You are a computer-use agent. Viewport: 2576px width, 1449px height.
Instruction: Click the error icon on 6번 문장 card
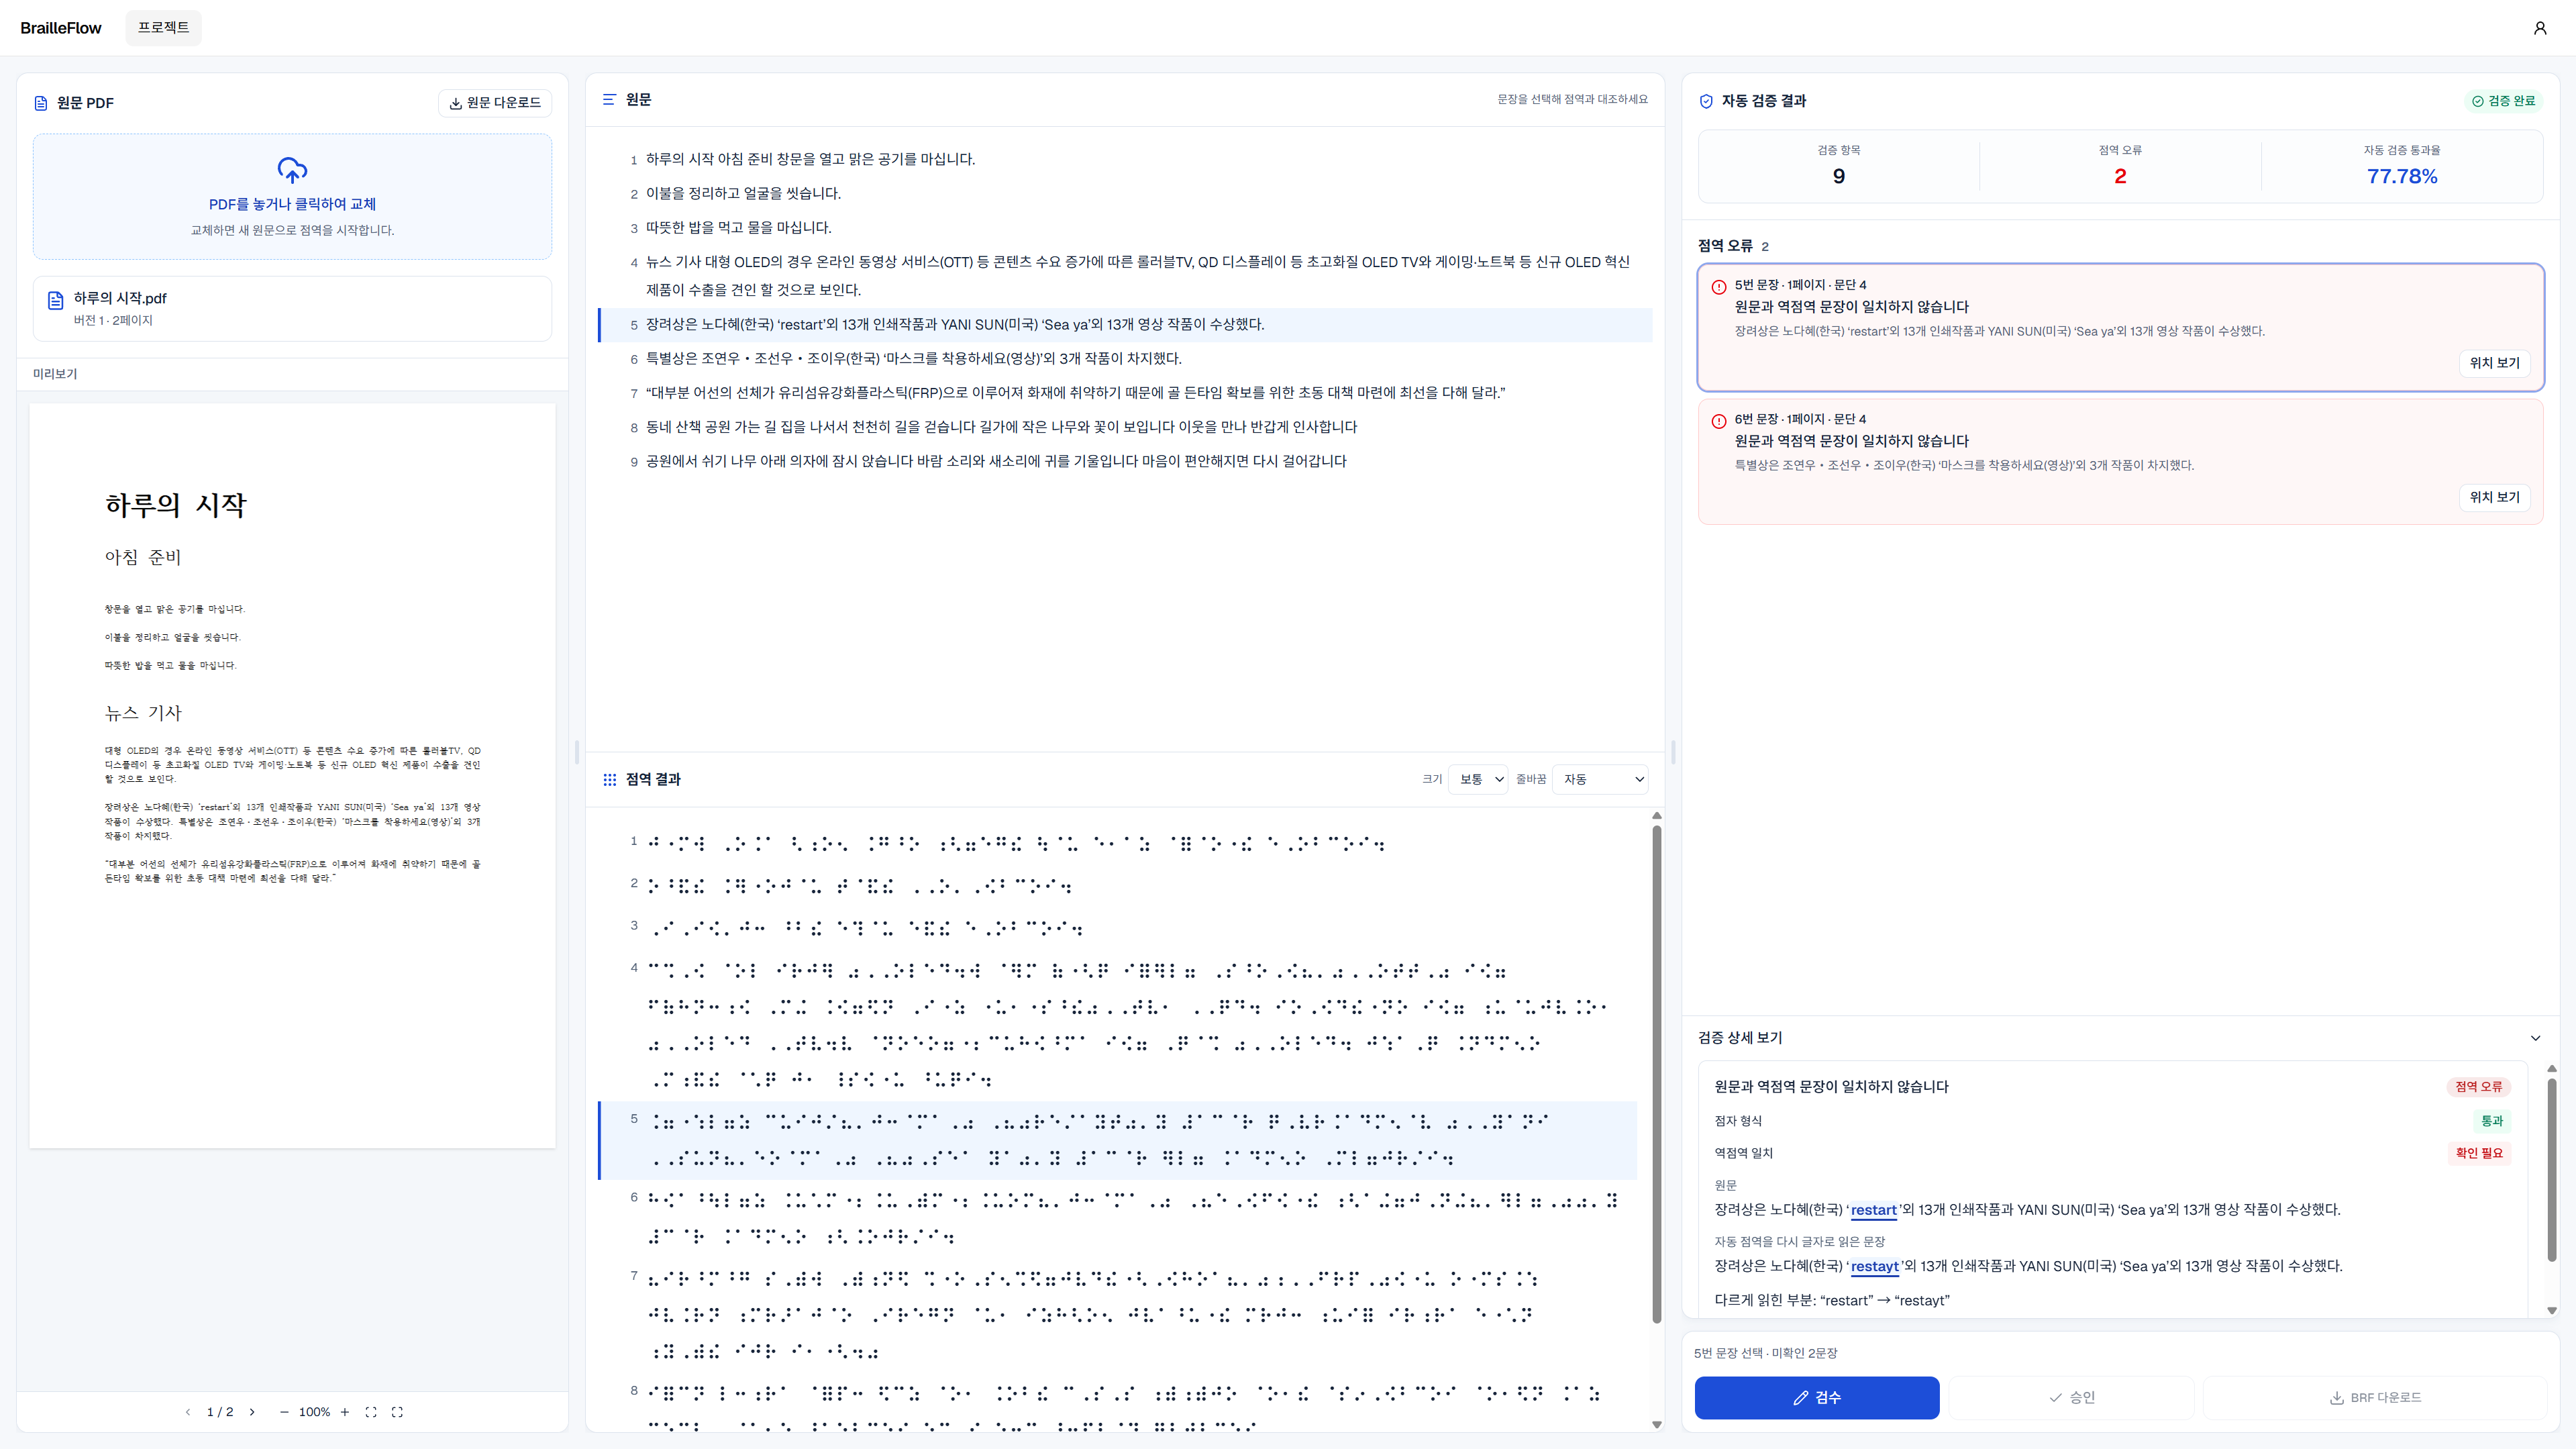click(1719, 421)
